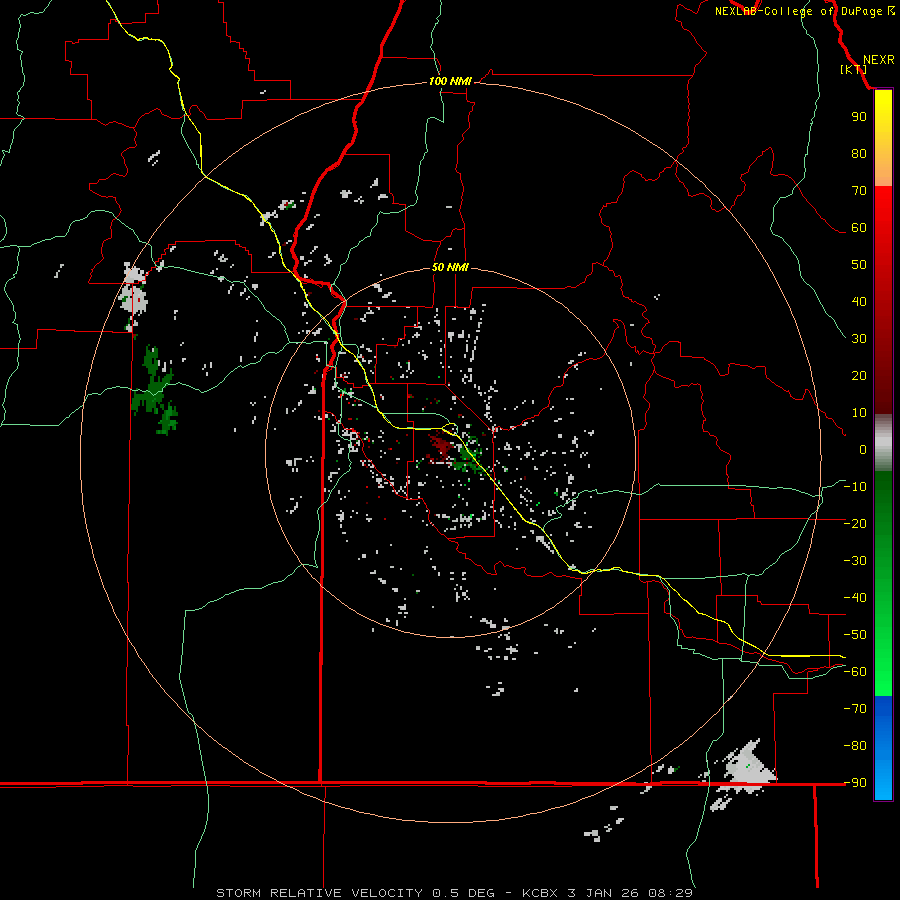Select the positive 40 scale value
This screenshot has width=900, height=900.
[x=859, y=302]
